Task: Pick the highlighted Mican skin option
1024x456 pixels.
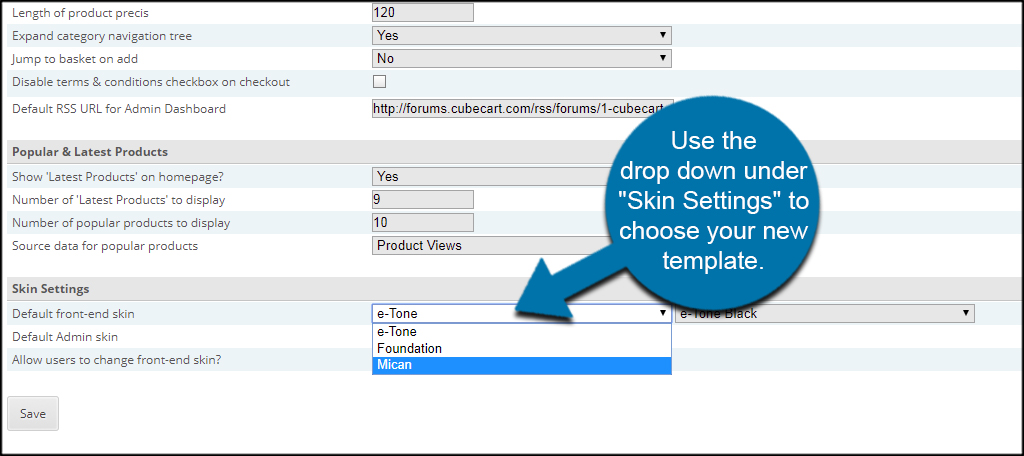Action: (520, 365)
